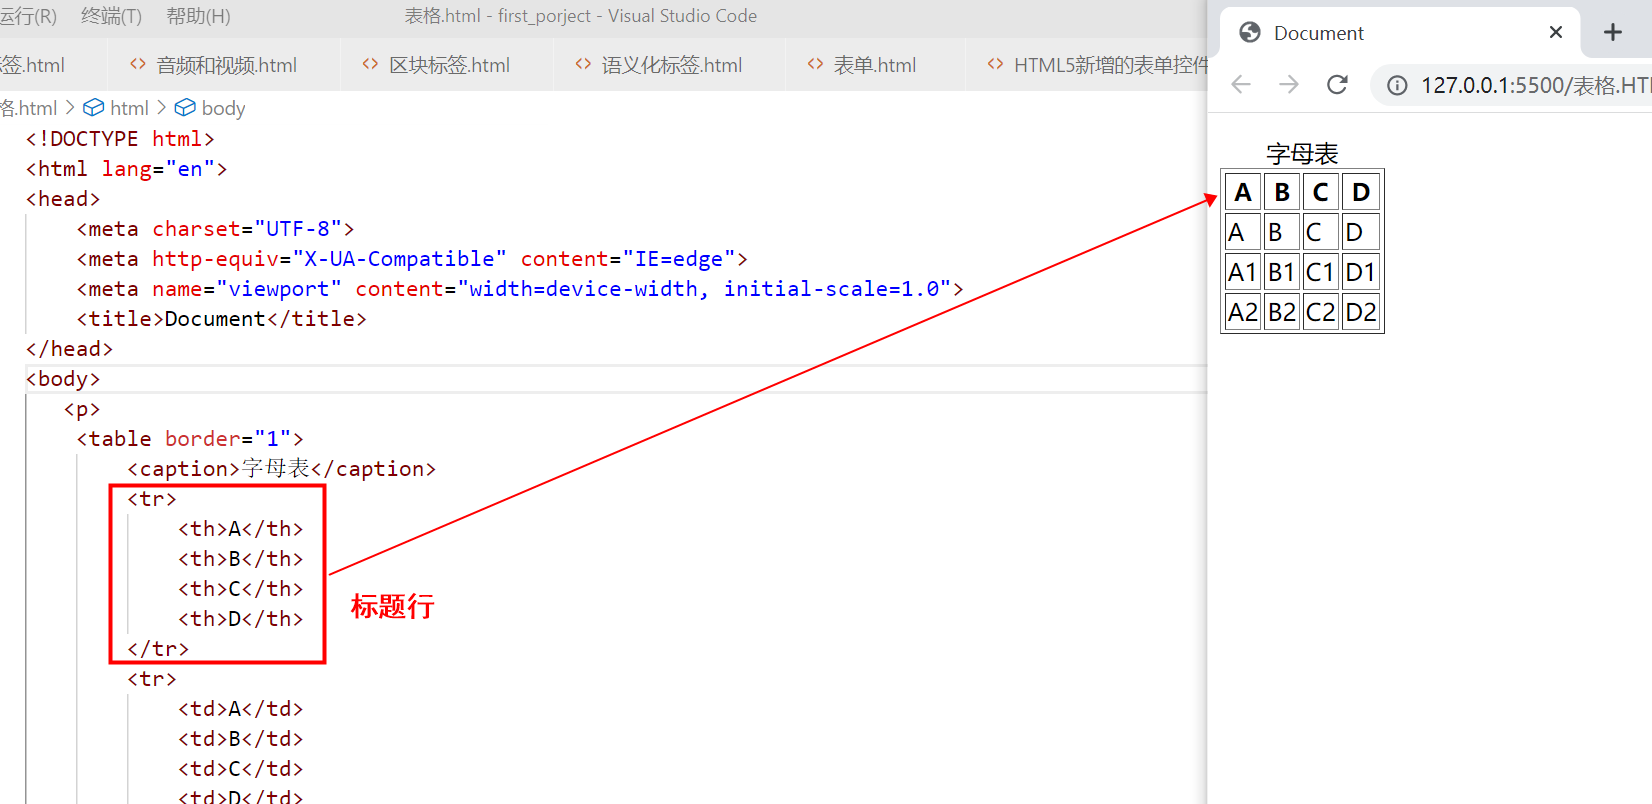Screen dimensions: 1652x804
Task: Click the site info icon in address bar
Action: [1397, 86]
